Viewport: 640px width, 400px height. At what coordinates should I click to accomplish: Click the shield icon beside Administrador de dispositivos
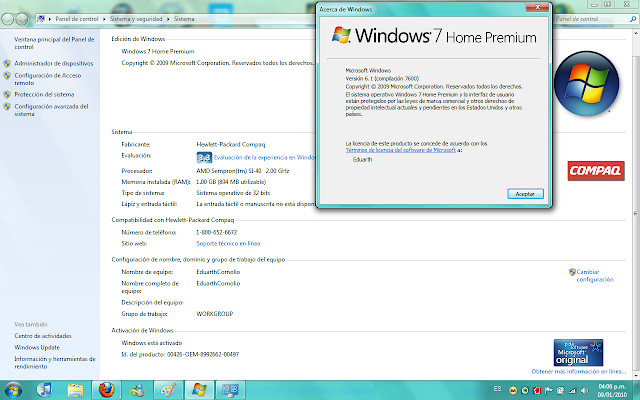point(7,63)
